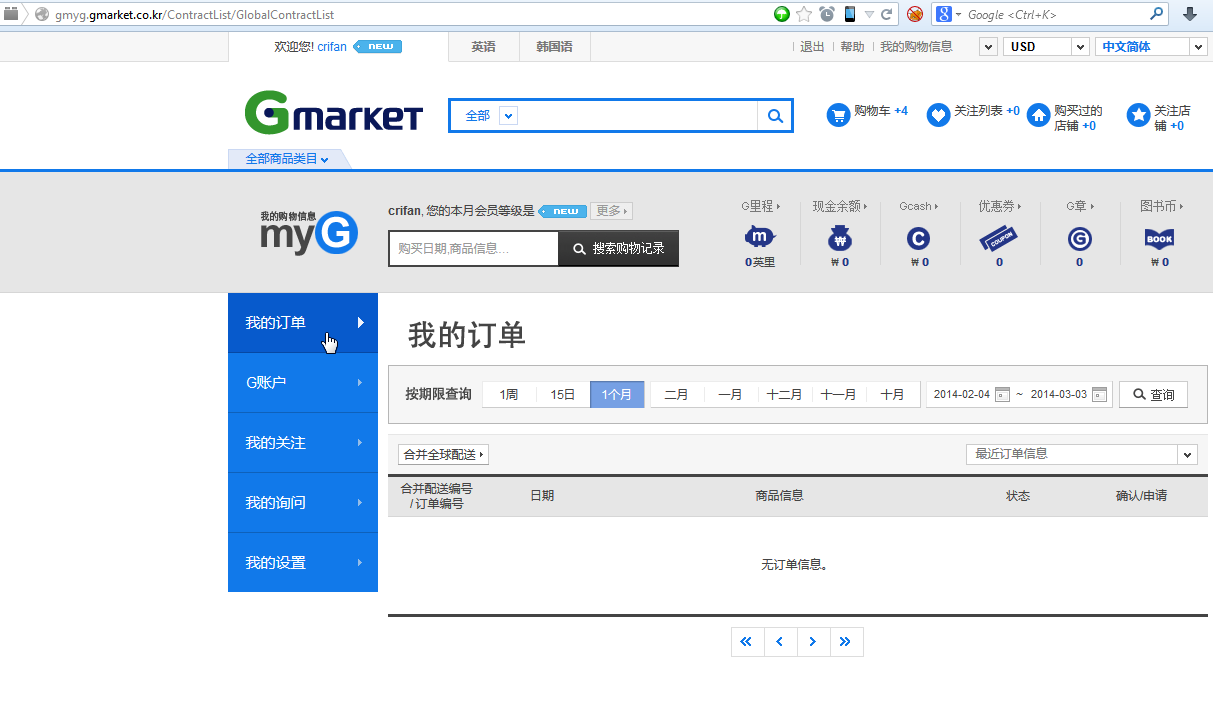
Task: Open the end-date calendar icon
Action: coord(1100,394)
